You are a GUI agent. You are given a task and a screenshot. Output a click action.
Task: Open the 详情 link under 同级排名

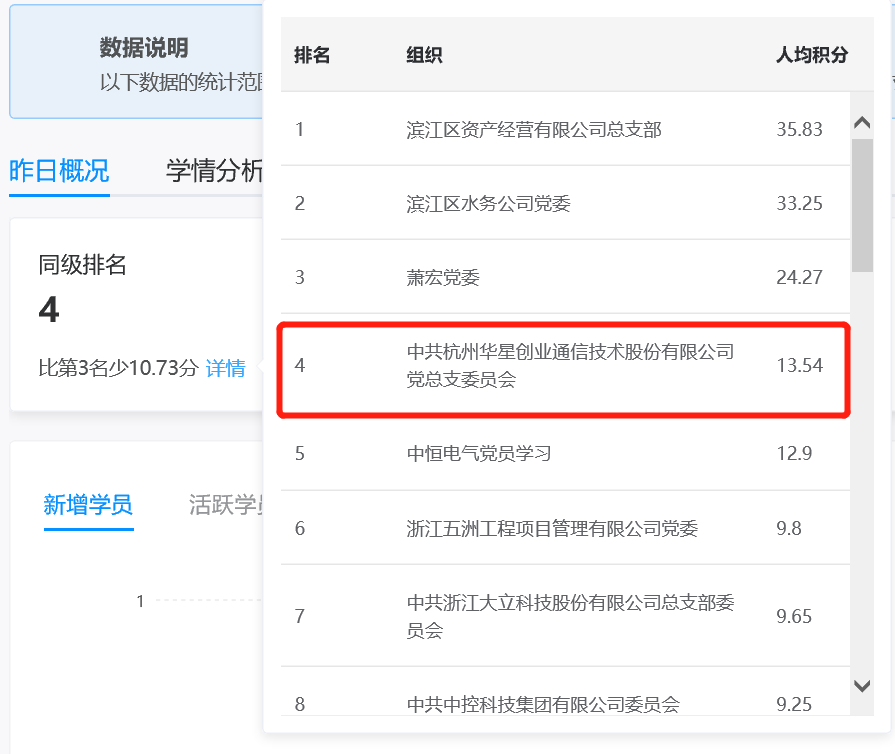click(226, 368)
